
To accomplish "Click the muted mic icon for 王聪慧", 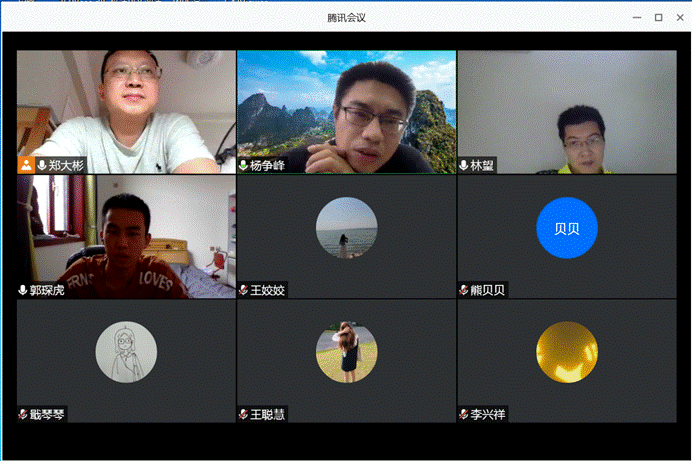I will 243,414.
